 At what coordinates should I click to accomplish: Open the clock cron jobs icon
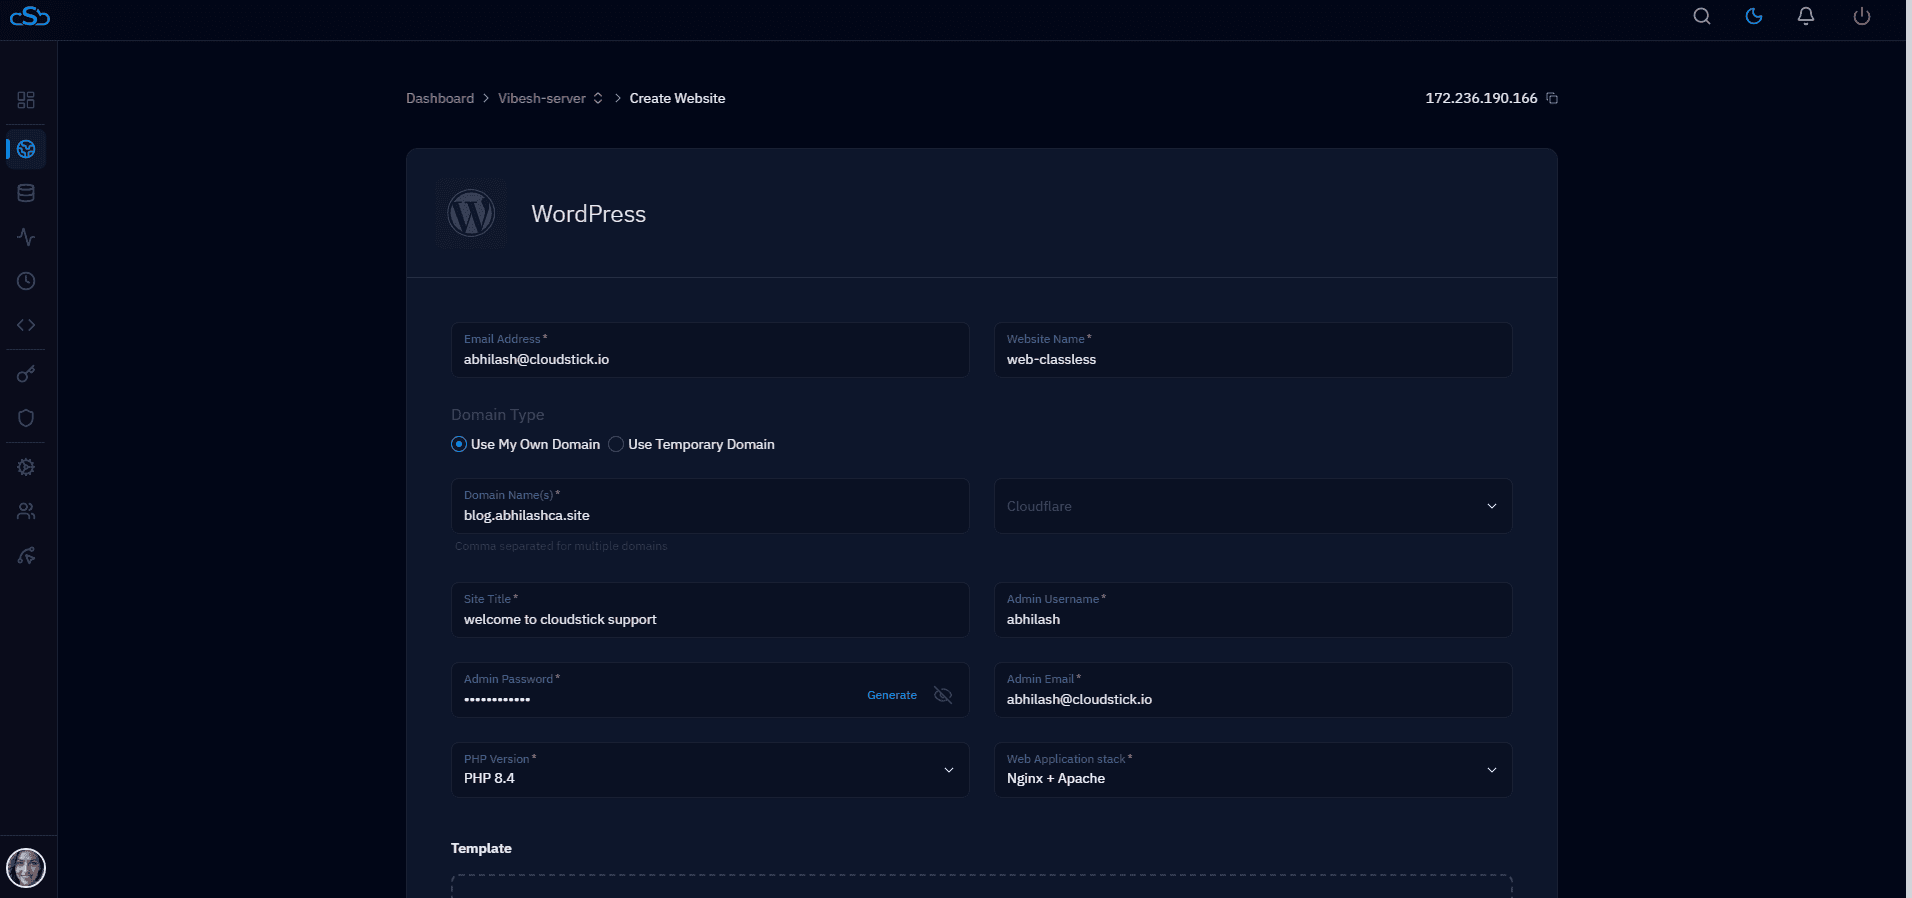point(26,281)
